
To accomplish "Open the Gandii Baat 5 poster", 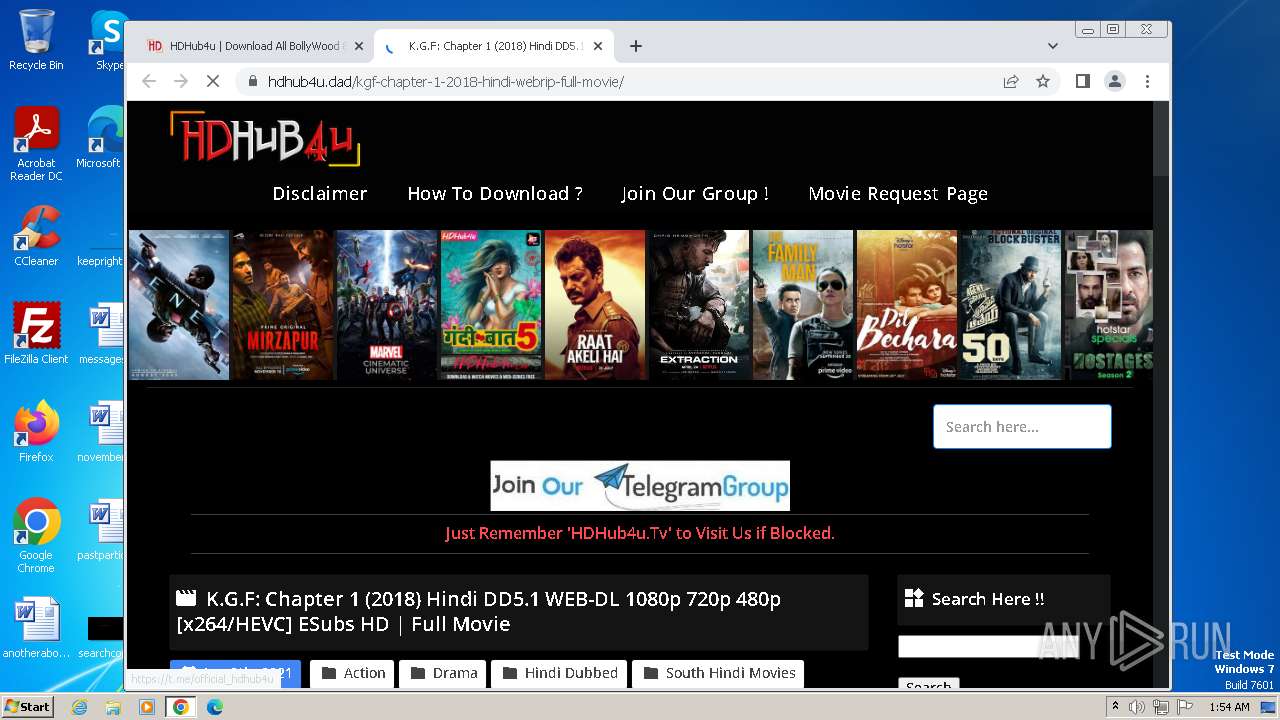I will coord(491,305).
